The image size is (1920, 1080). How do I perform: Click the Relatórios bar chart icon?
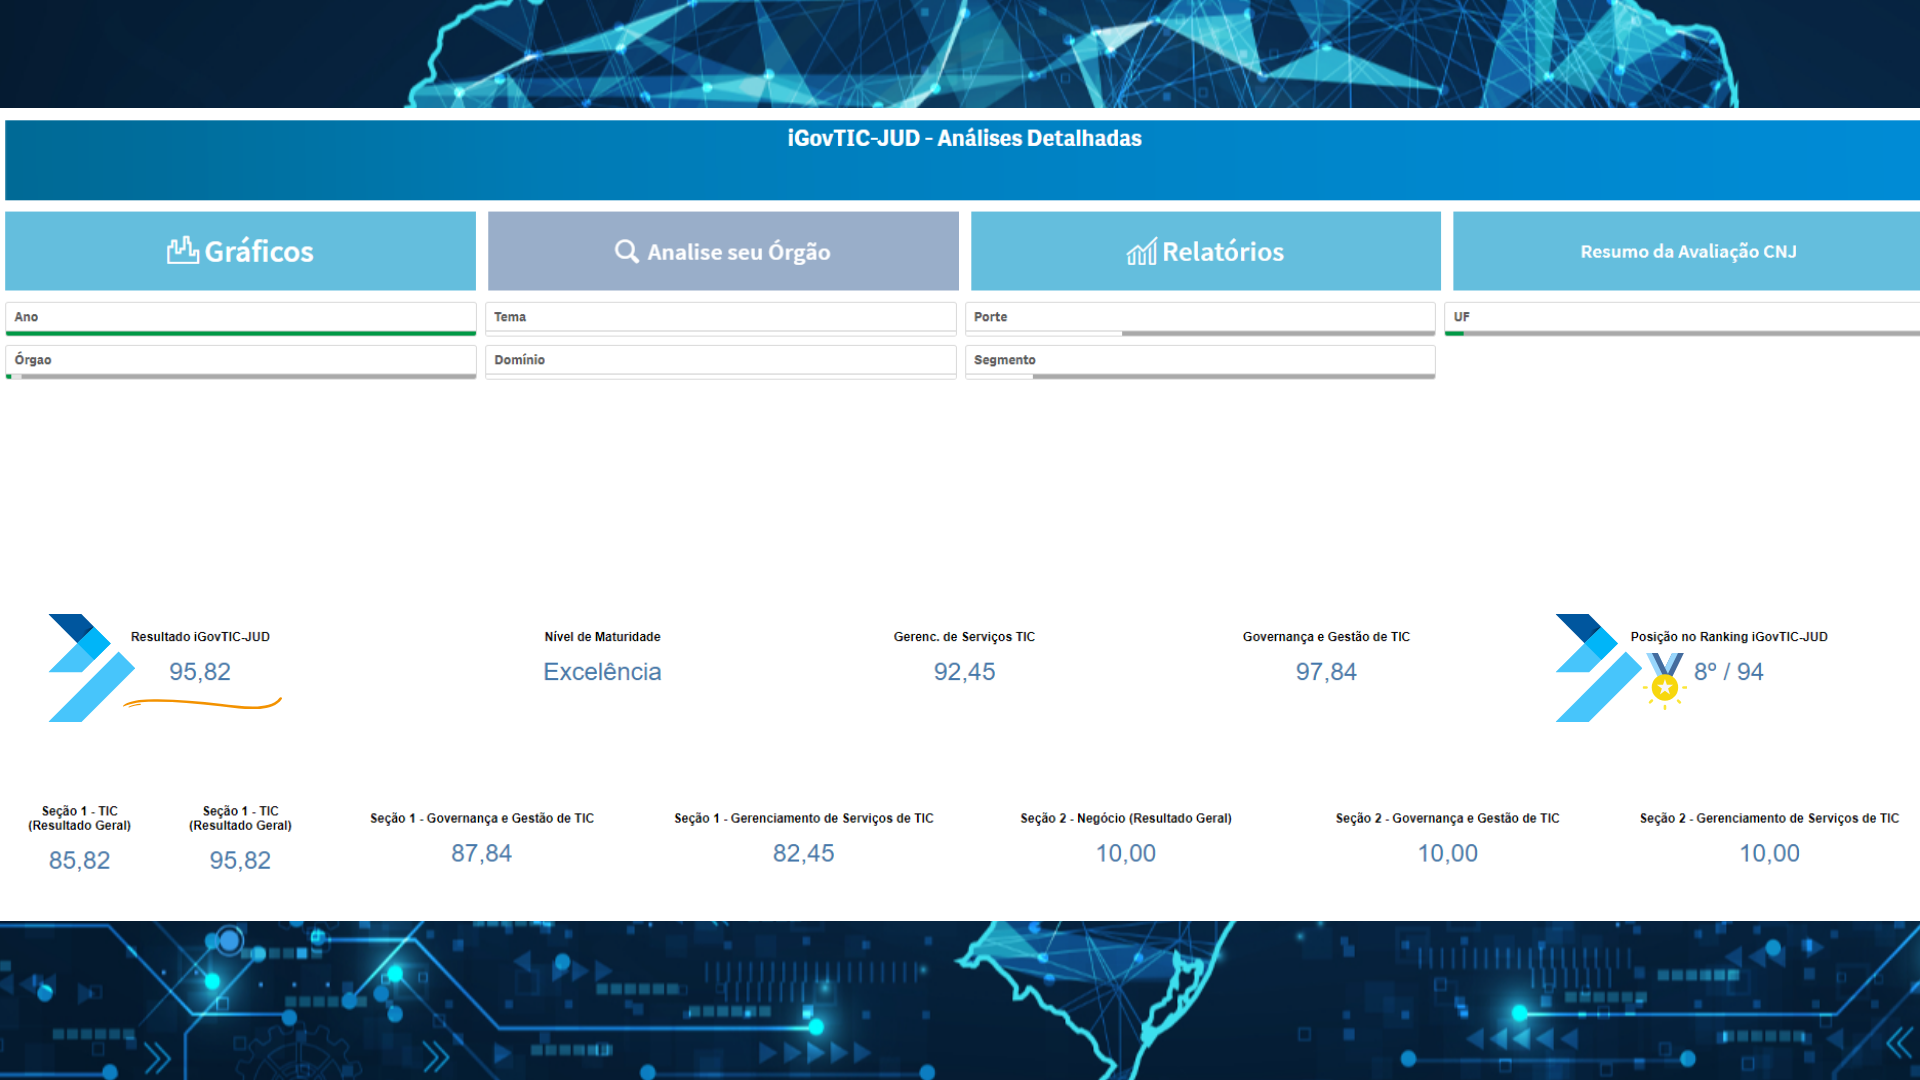click(x=1141, y=251)
